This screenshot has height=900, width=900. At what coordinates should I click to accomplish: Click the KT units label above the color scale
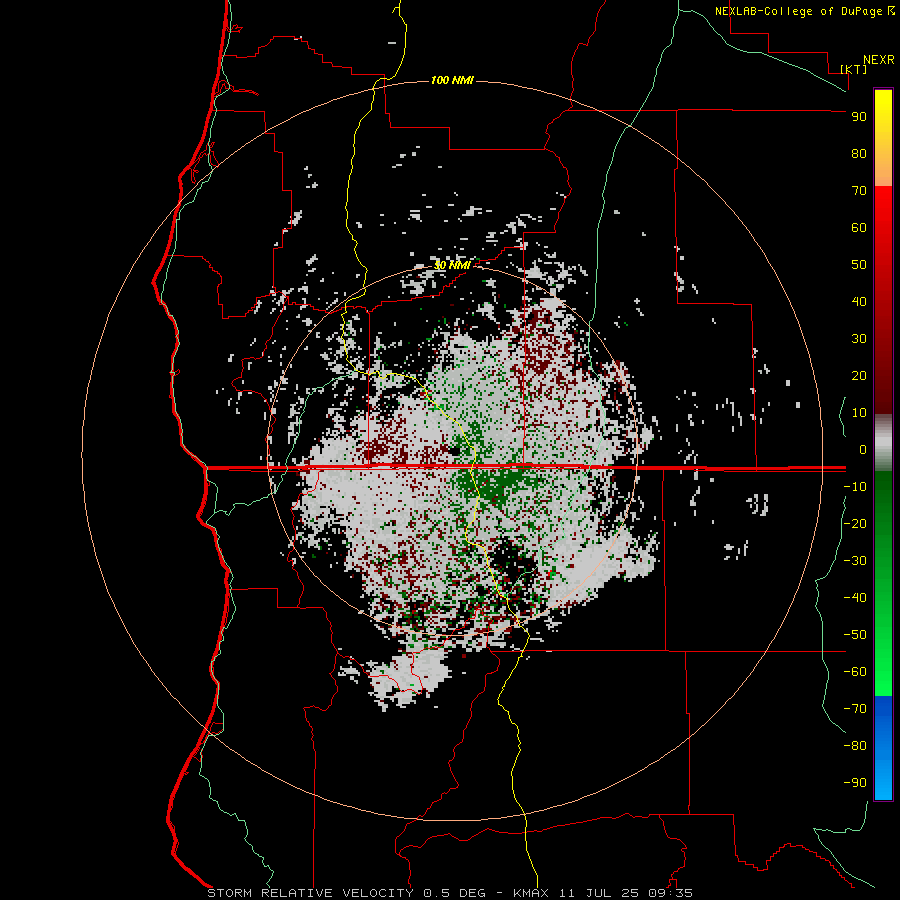(854, 69)
